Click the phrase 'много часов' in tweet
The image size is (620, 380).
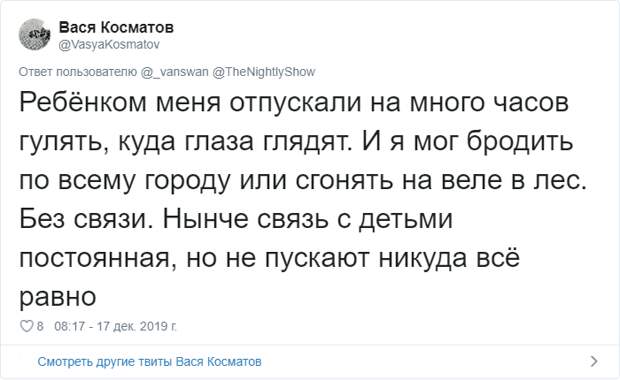click(489, 102)
